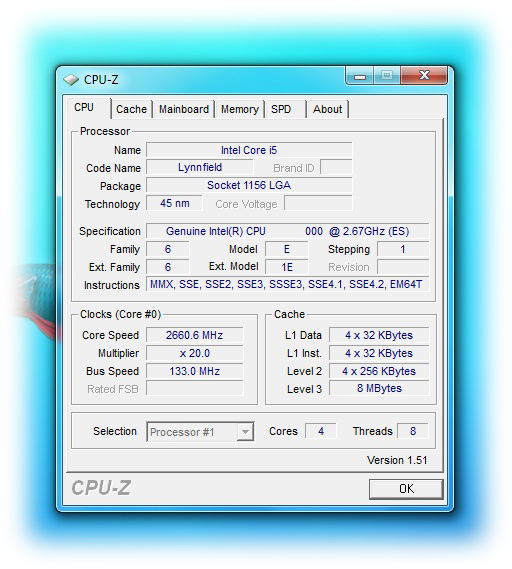512x569 pixels.
Task: Click the CPU-Z title bar app icon
Action: click(71, 79)
